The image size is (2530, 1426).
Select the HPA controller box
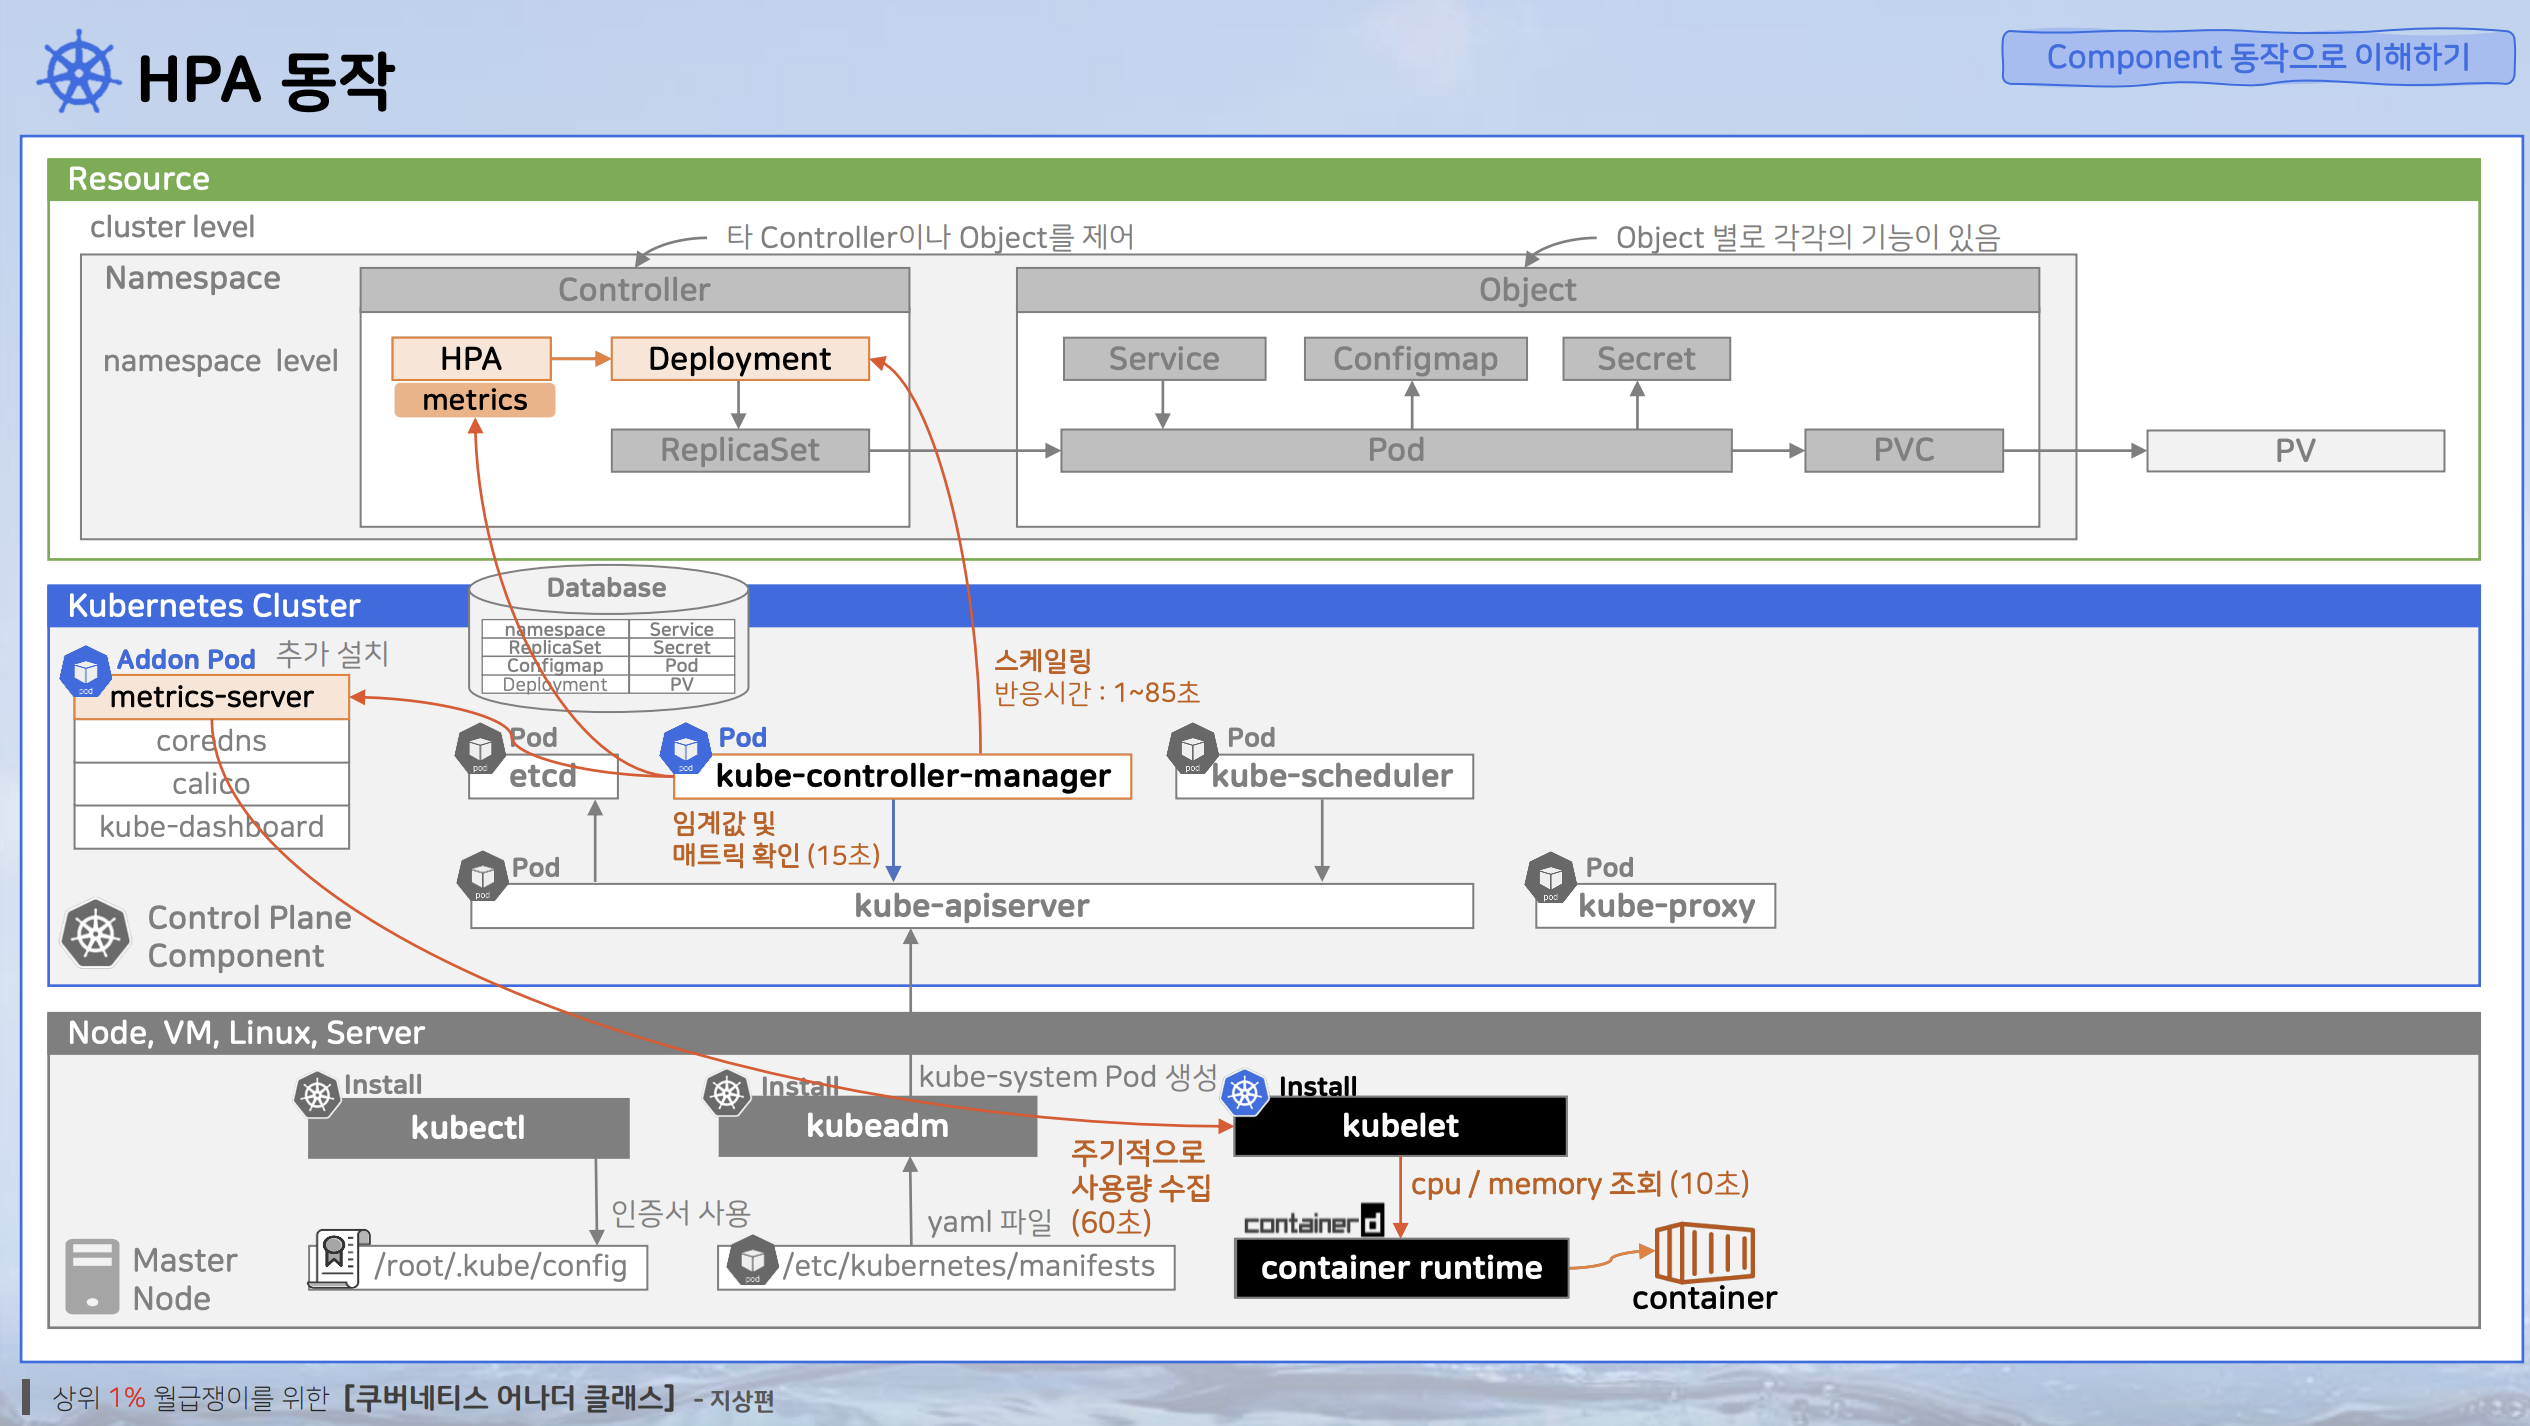(x=471, y=358)
